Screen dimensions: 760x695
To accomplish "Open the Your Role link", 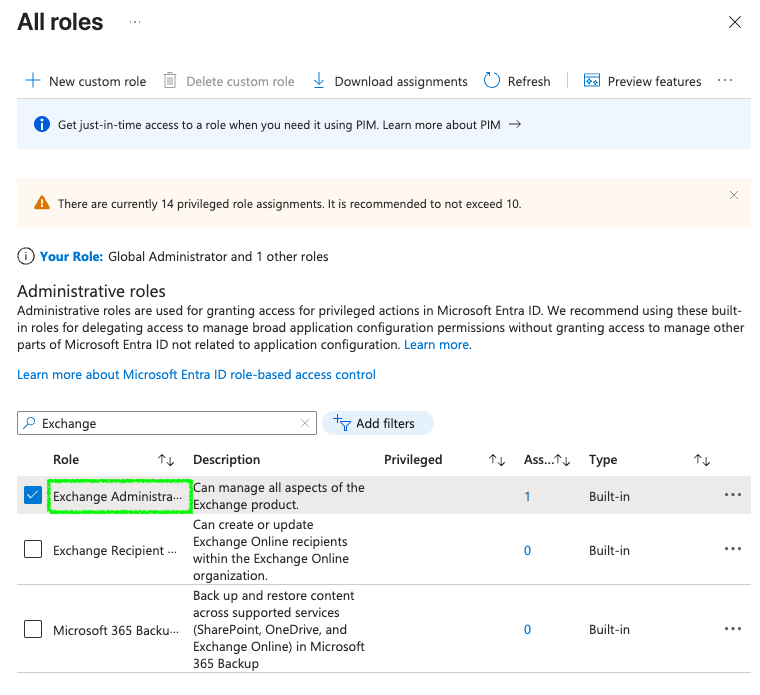I will point(71,256).
